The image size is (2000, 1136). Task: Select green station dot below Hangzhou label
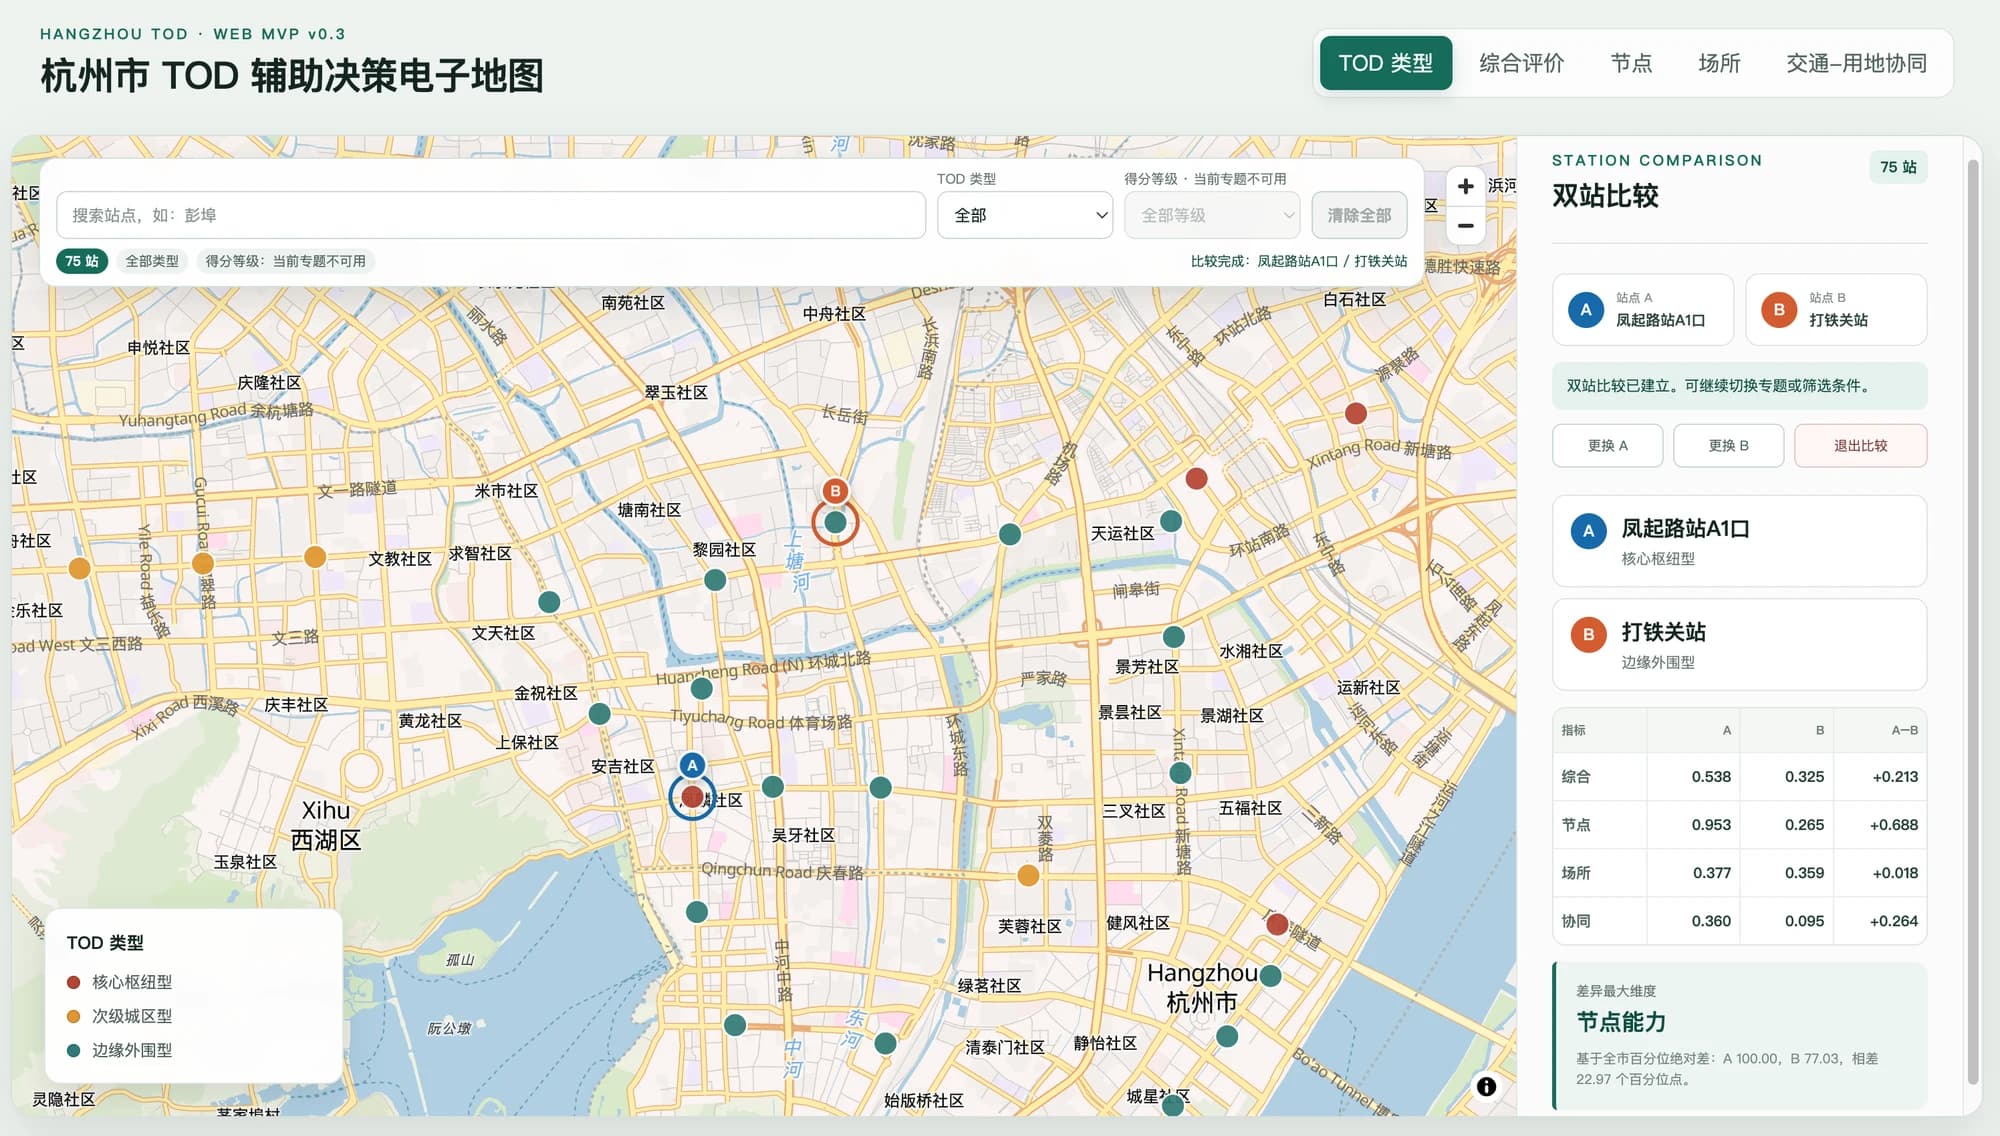click(x=1227, y=1037)
